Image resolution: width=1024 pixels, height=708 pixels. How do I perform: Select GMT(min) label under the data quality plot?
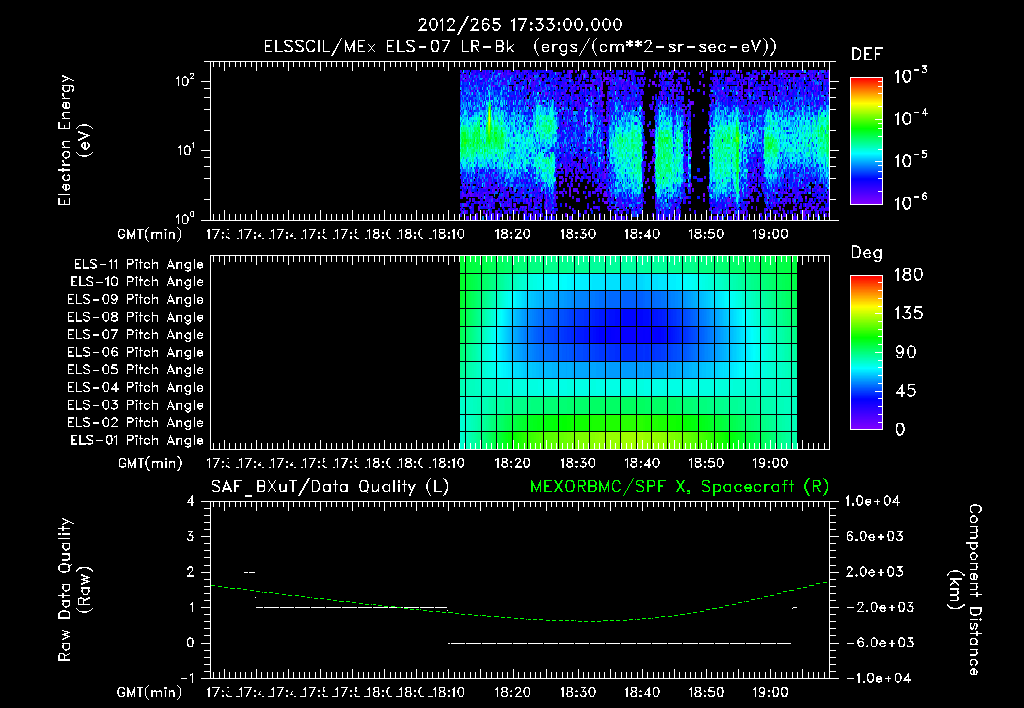150,692
